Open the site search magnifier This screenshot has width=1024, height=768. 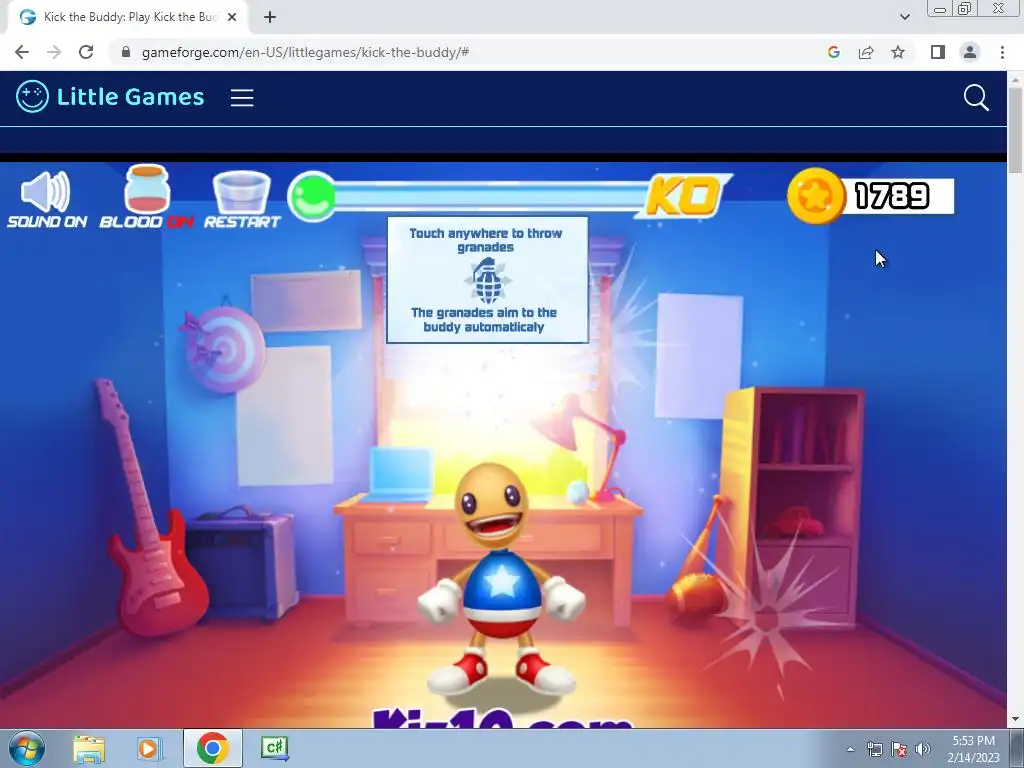pyautogui.click(x=976, y=98)
